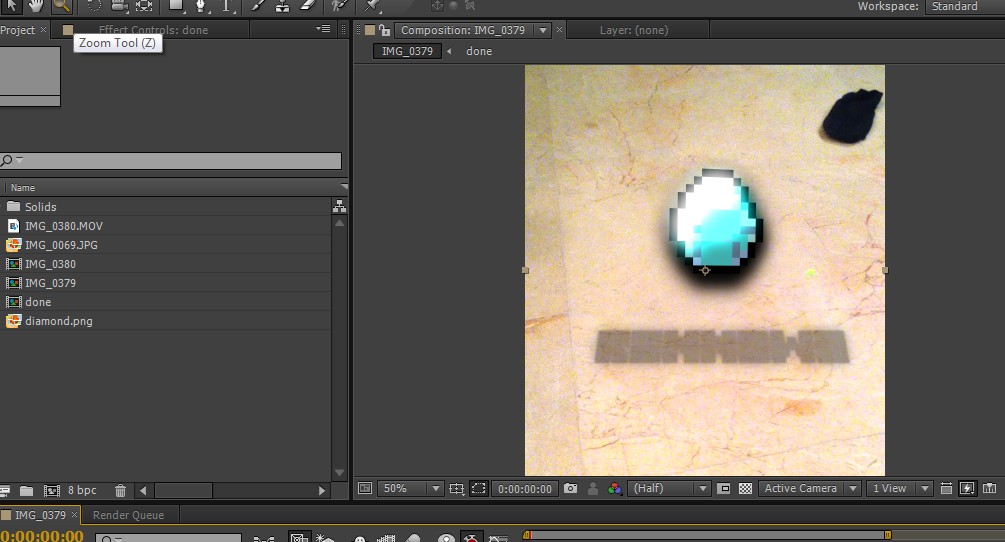
Task: Click the Name column header
Action: (22, 188)
